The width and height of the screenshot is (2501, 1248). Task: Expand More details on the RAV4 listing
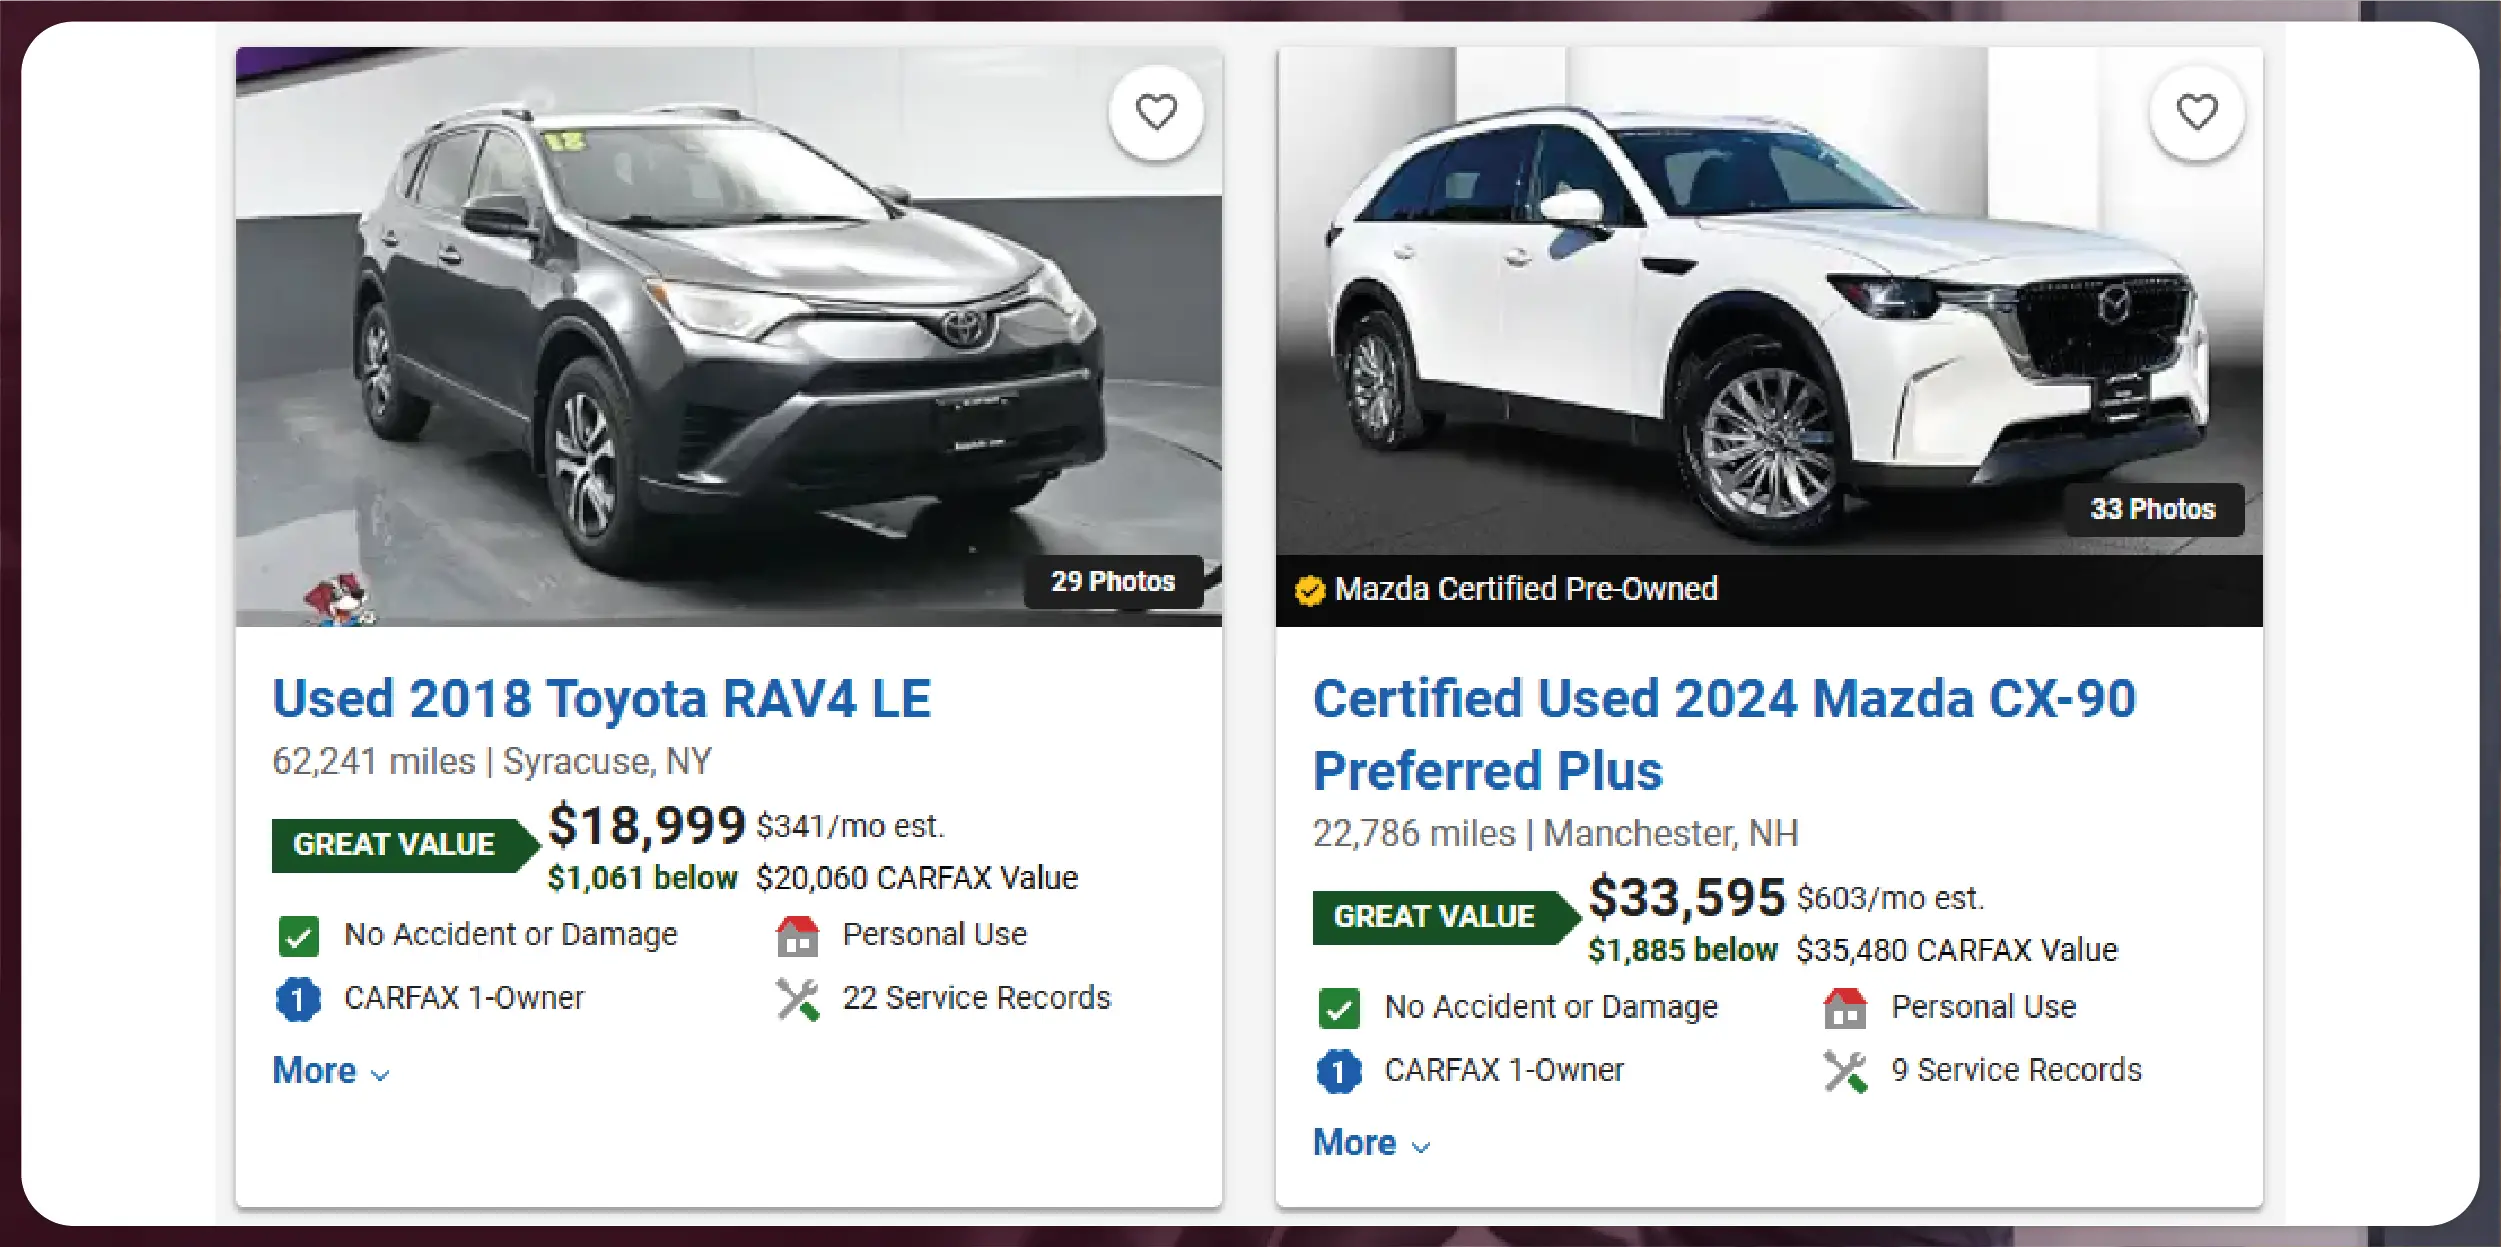[x=330, y=1071]
